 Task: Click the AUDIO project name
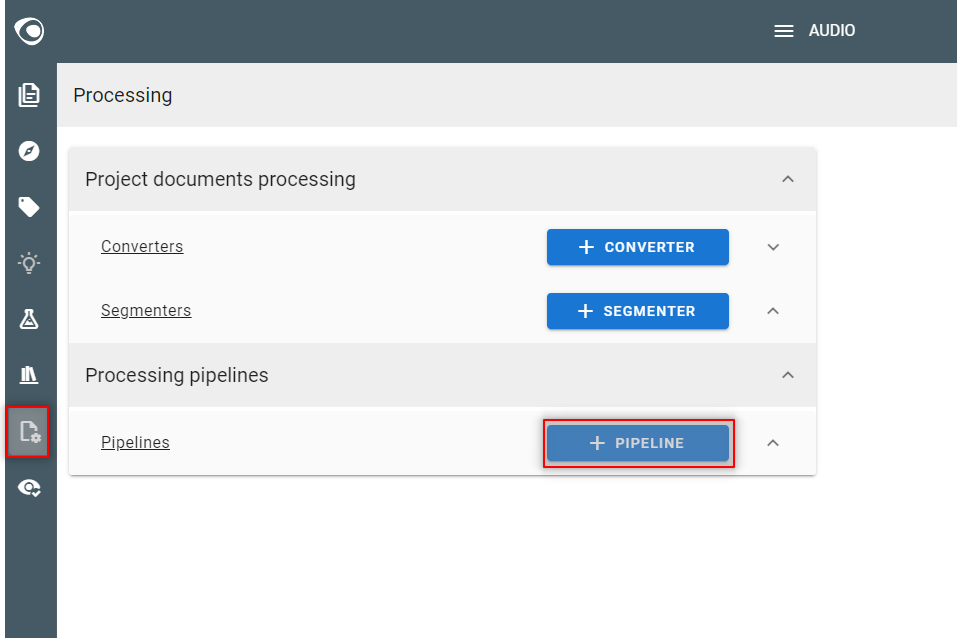click(832, 31)
